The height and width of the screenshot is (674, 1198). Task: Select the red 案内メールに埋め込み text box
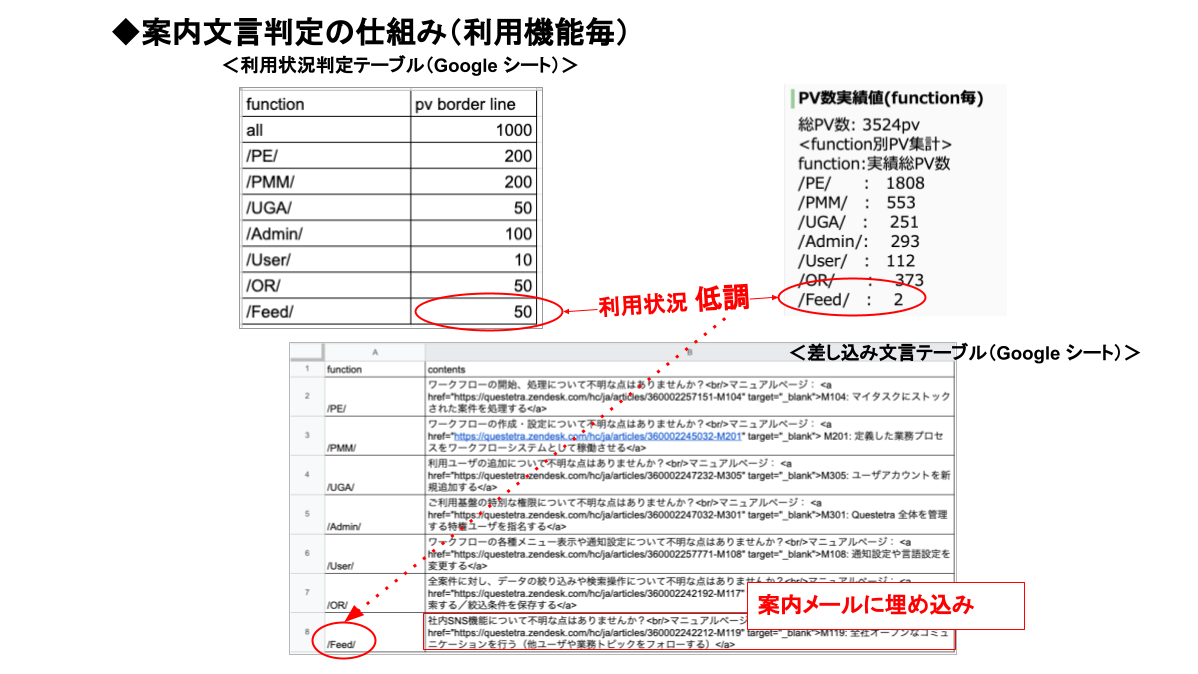point(866,605)
